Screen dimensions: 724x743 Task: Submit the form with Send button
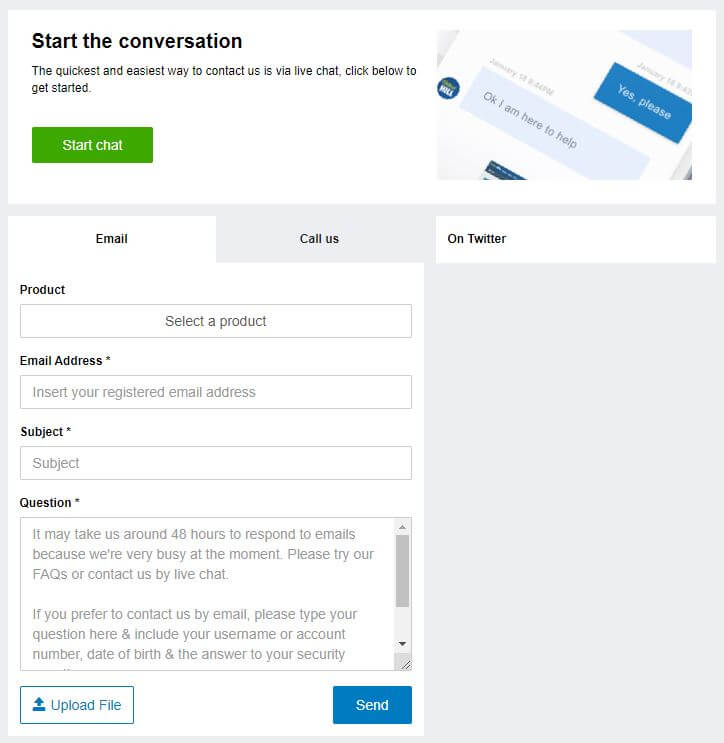(x=372, y=705)
